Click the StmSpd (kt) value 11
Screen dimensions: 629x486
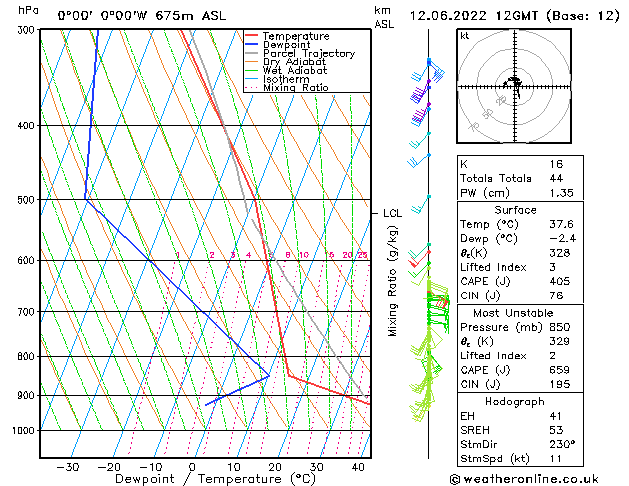coord(555,458)
